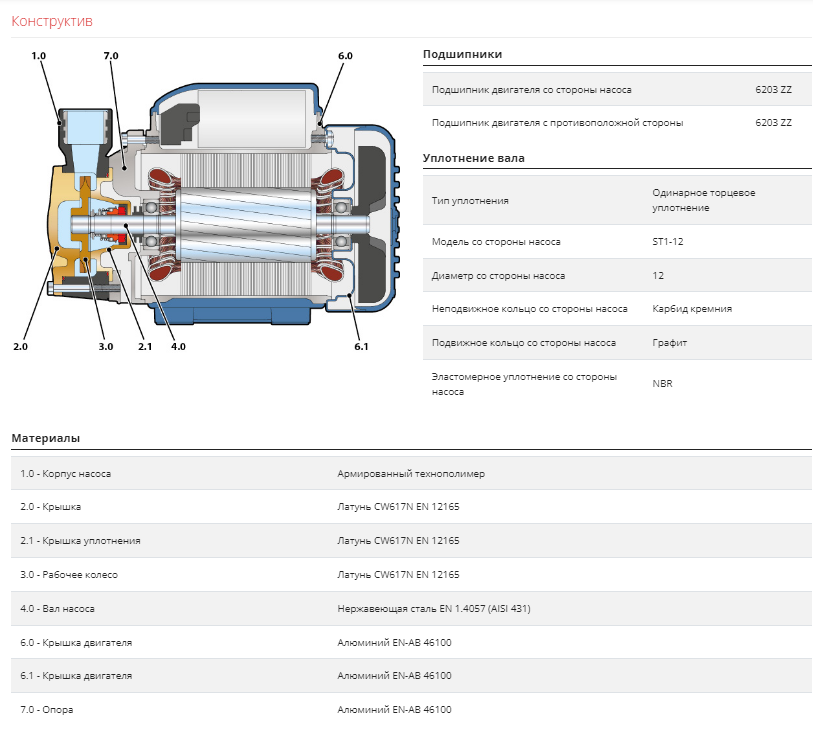Click the 3.0 callout label below the pump
The width and height of the screenshot is (813, 731).
[x=106, y=346]
